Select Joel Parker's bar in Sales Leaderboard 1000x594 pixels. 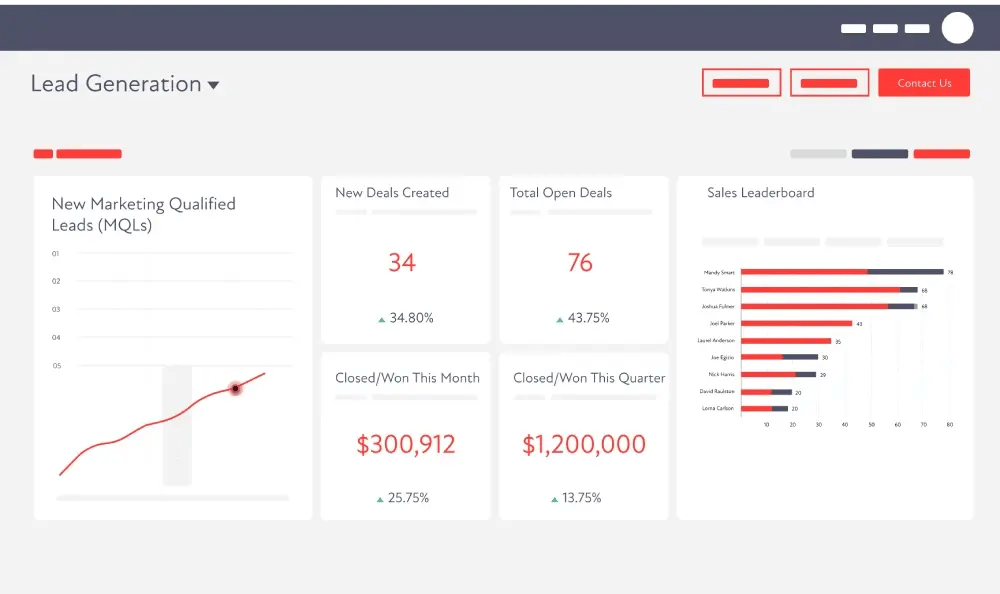[x=797, y=323]
